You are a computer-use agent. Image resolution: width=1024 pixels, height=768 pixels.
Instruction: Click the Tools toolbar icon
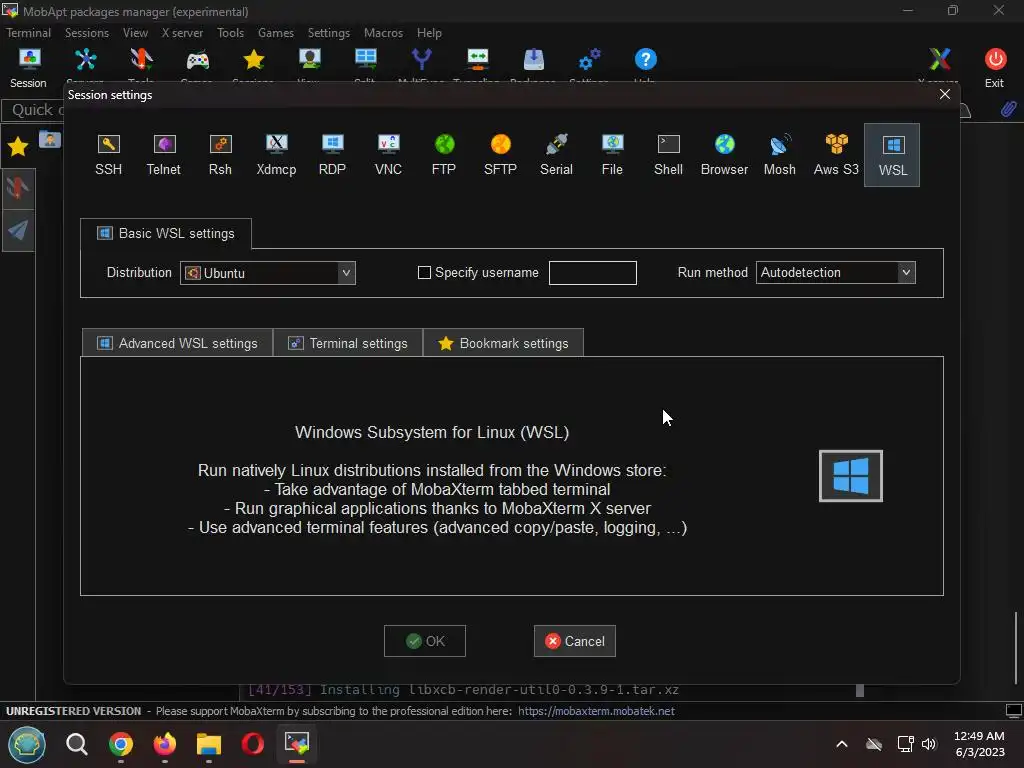point(141,60)
